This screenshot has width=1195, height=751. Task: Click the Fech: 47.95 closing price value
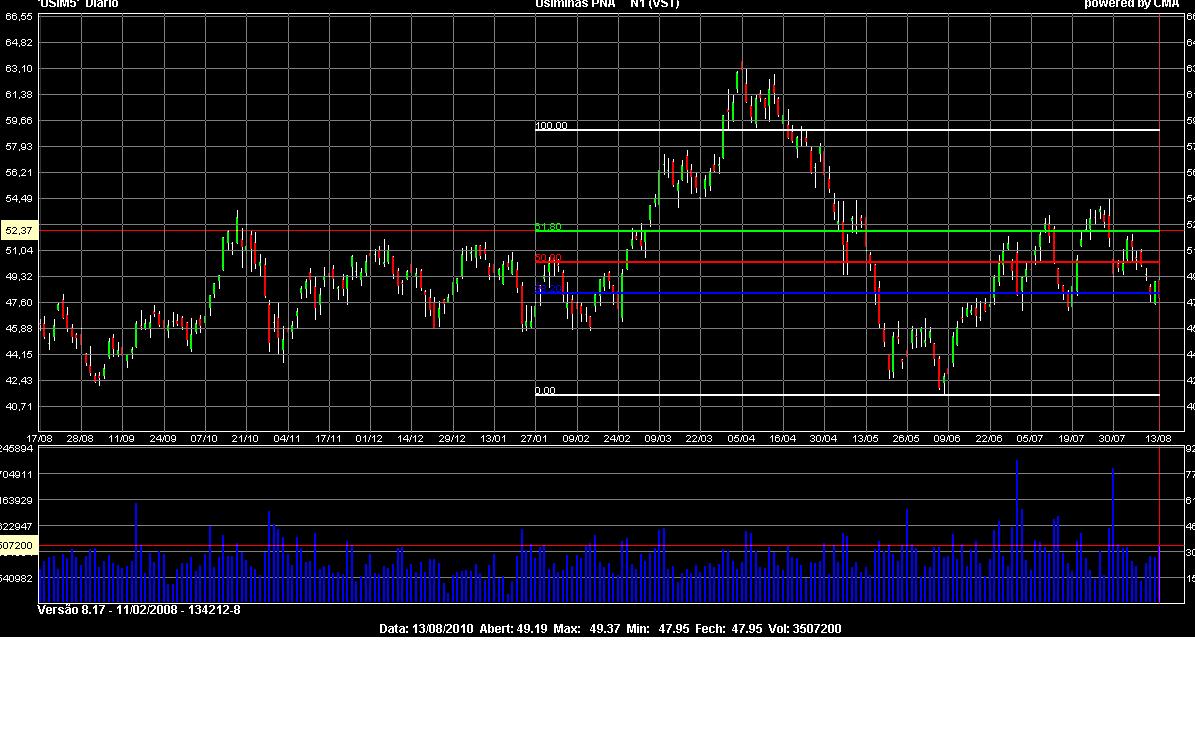[x=715, y=629]
